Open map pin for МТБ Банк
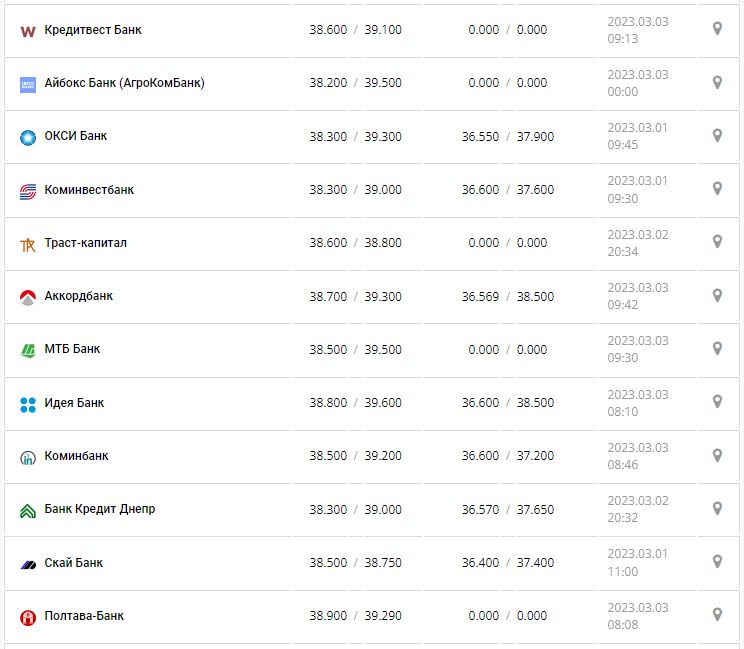This screenshot has height=649, width=744. (717, 348)
